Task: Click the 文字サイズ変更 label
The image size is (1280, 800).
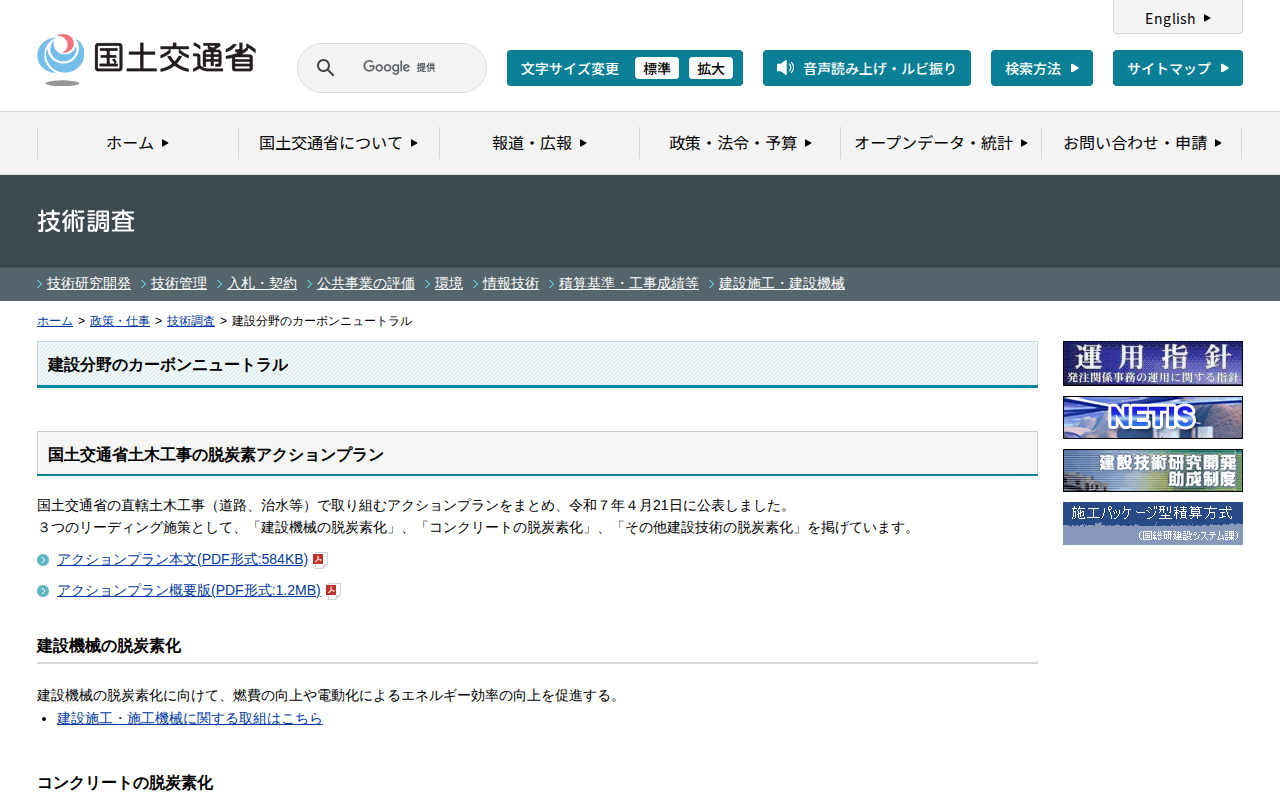Action: click(x=570, y=68)
